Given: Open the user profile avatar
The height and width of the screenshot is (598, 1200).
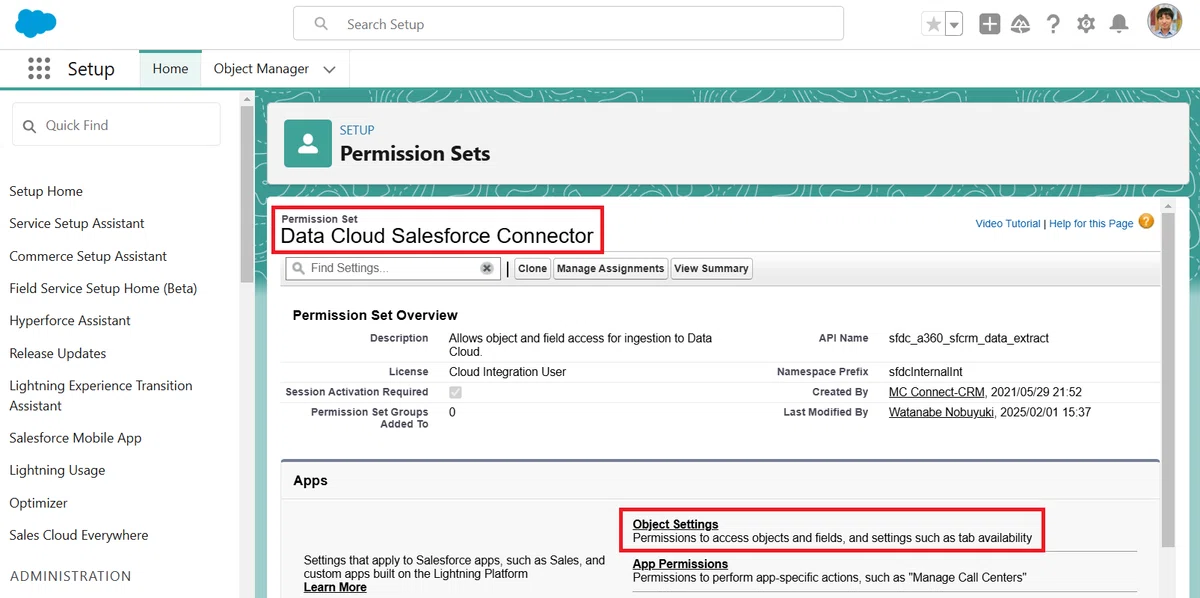Looking at the screenshot, I should (x=1165, y=23).
